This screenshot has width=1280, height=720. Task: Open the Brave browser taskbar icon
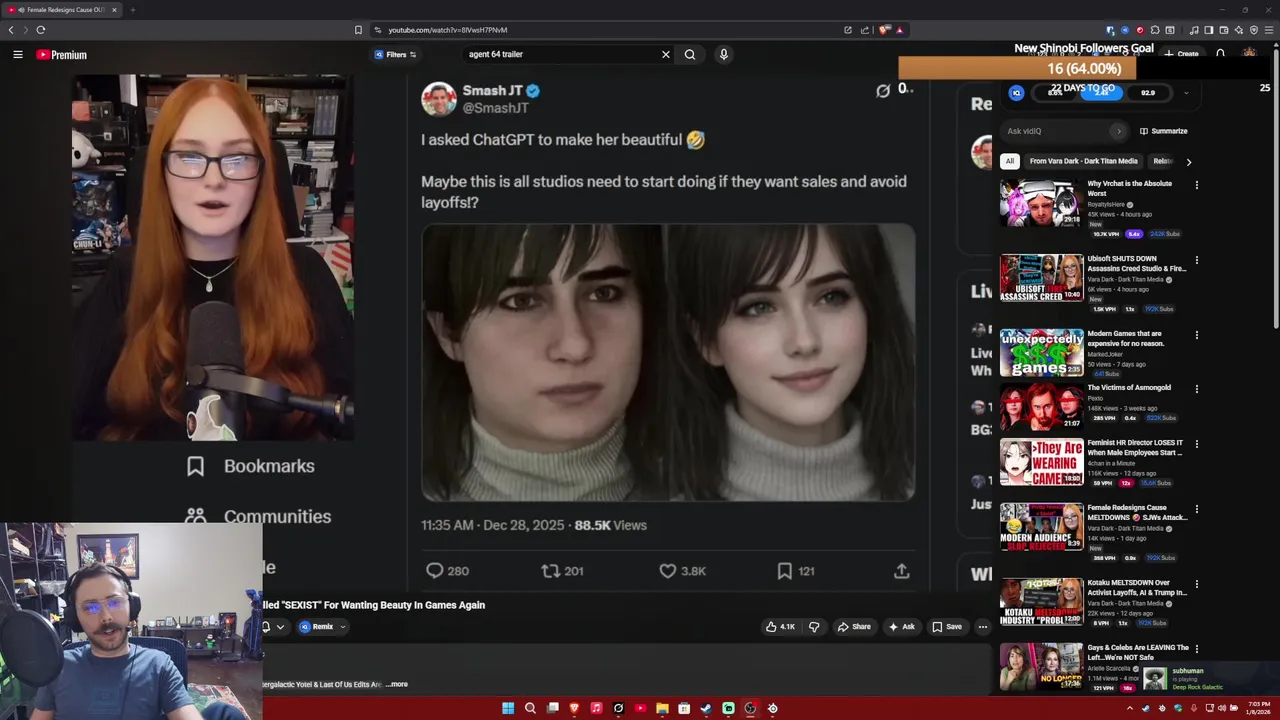(x=574, y=708)
